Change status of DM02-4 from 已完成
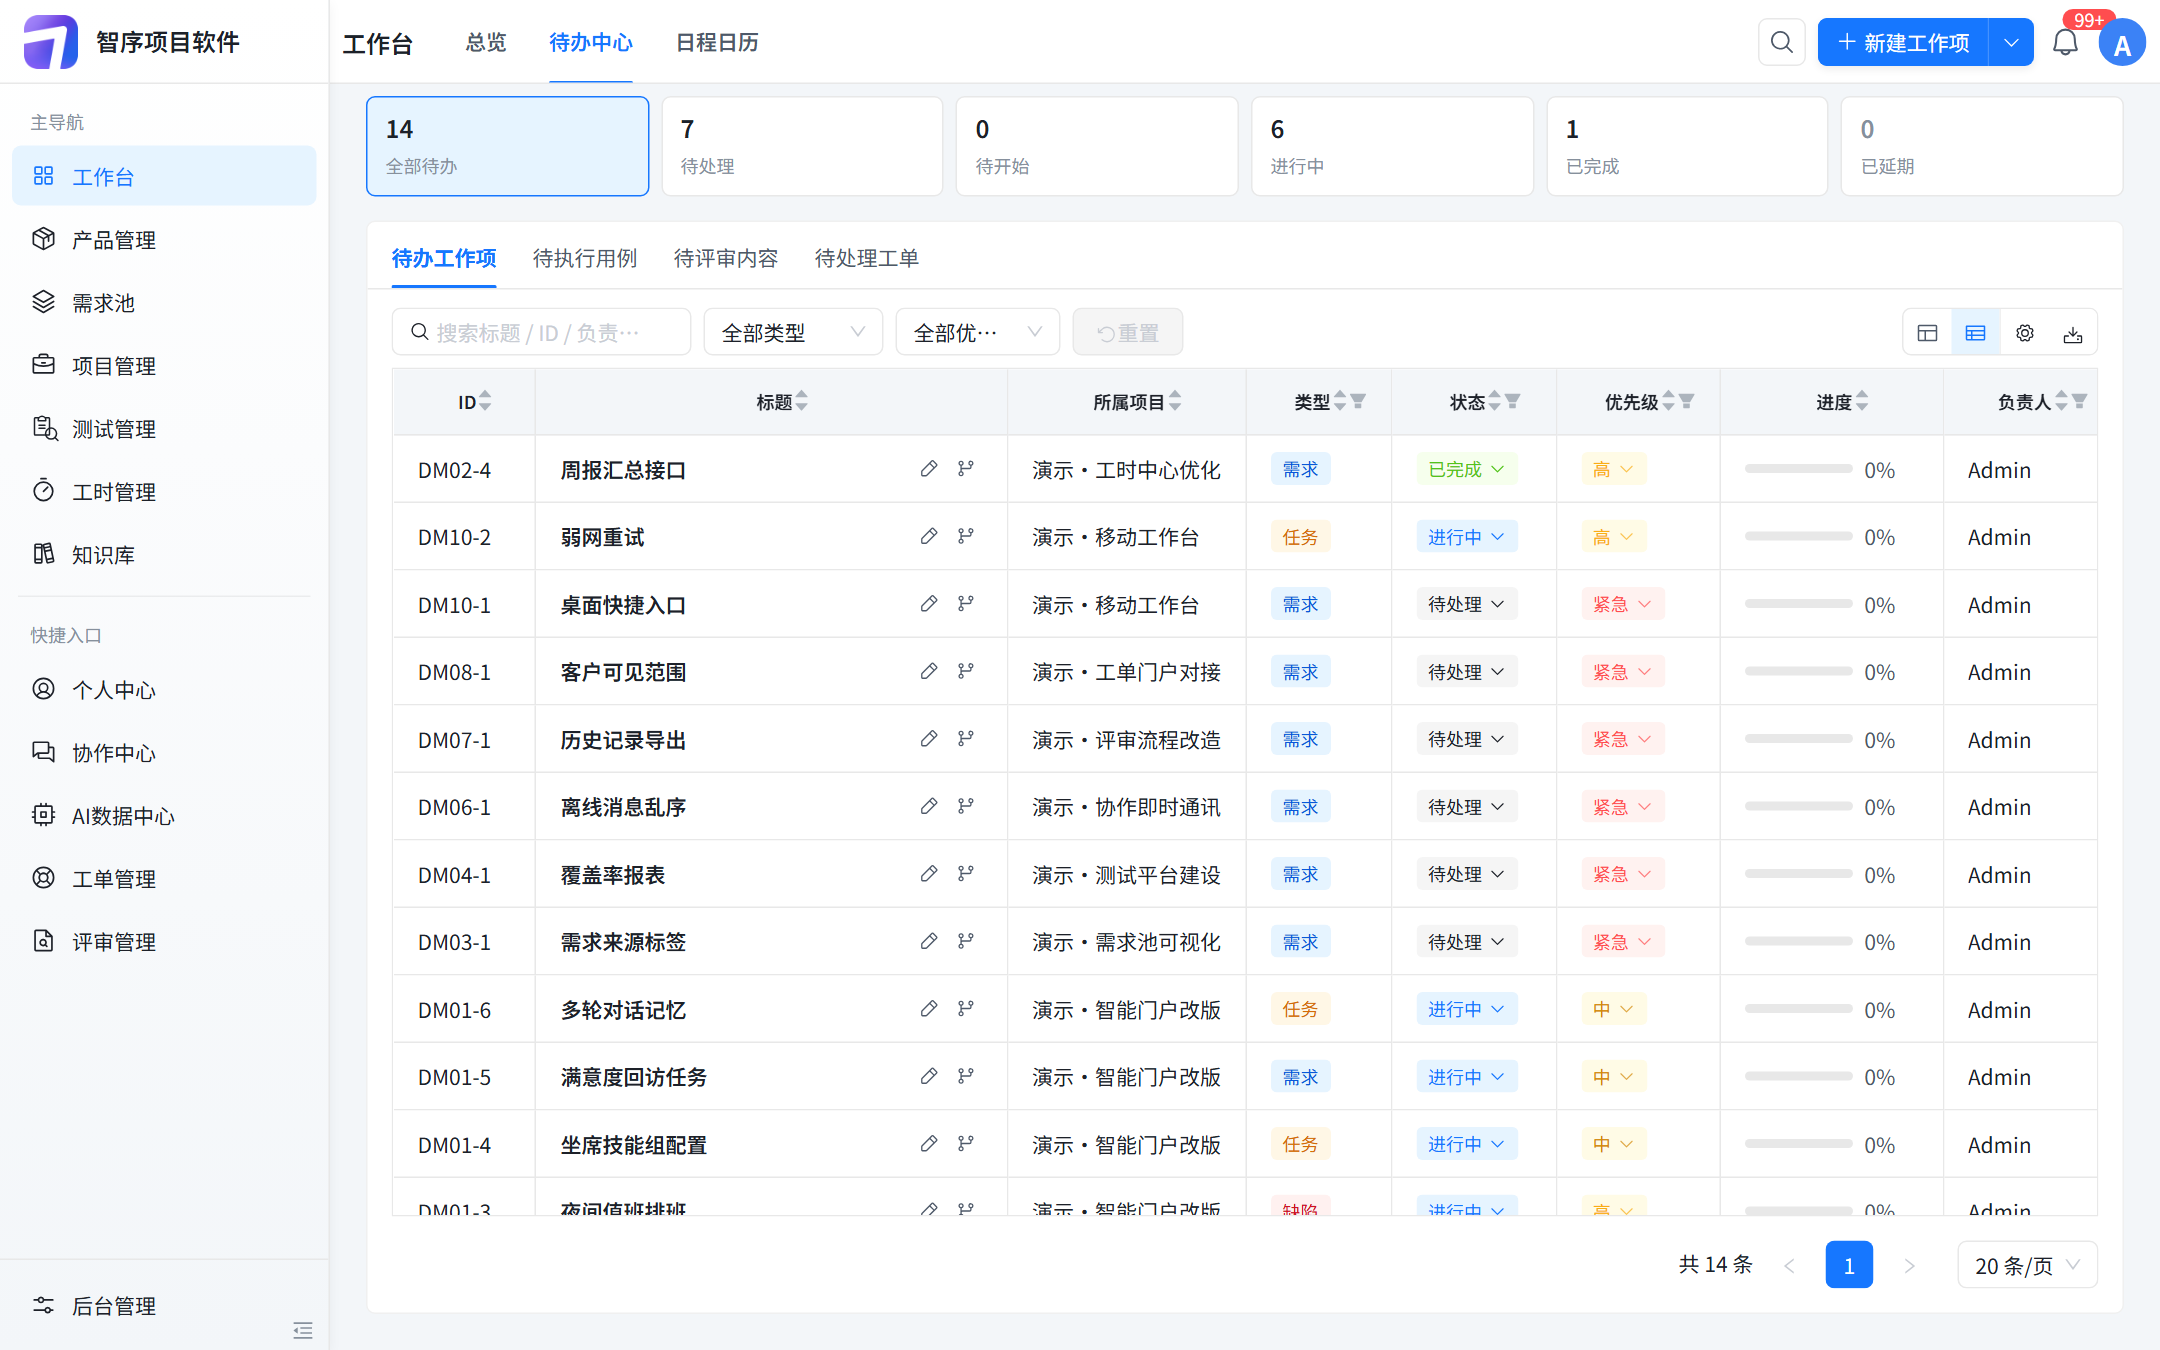2160x1350 pixels. pyautogui.click(x=1466, y=469)
